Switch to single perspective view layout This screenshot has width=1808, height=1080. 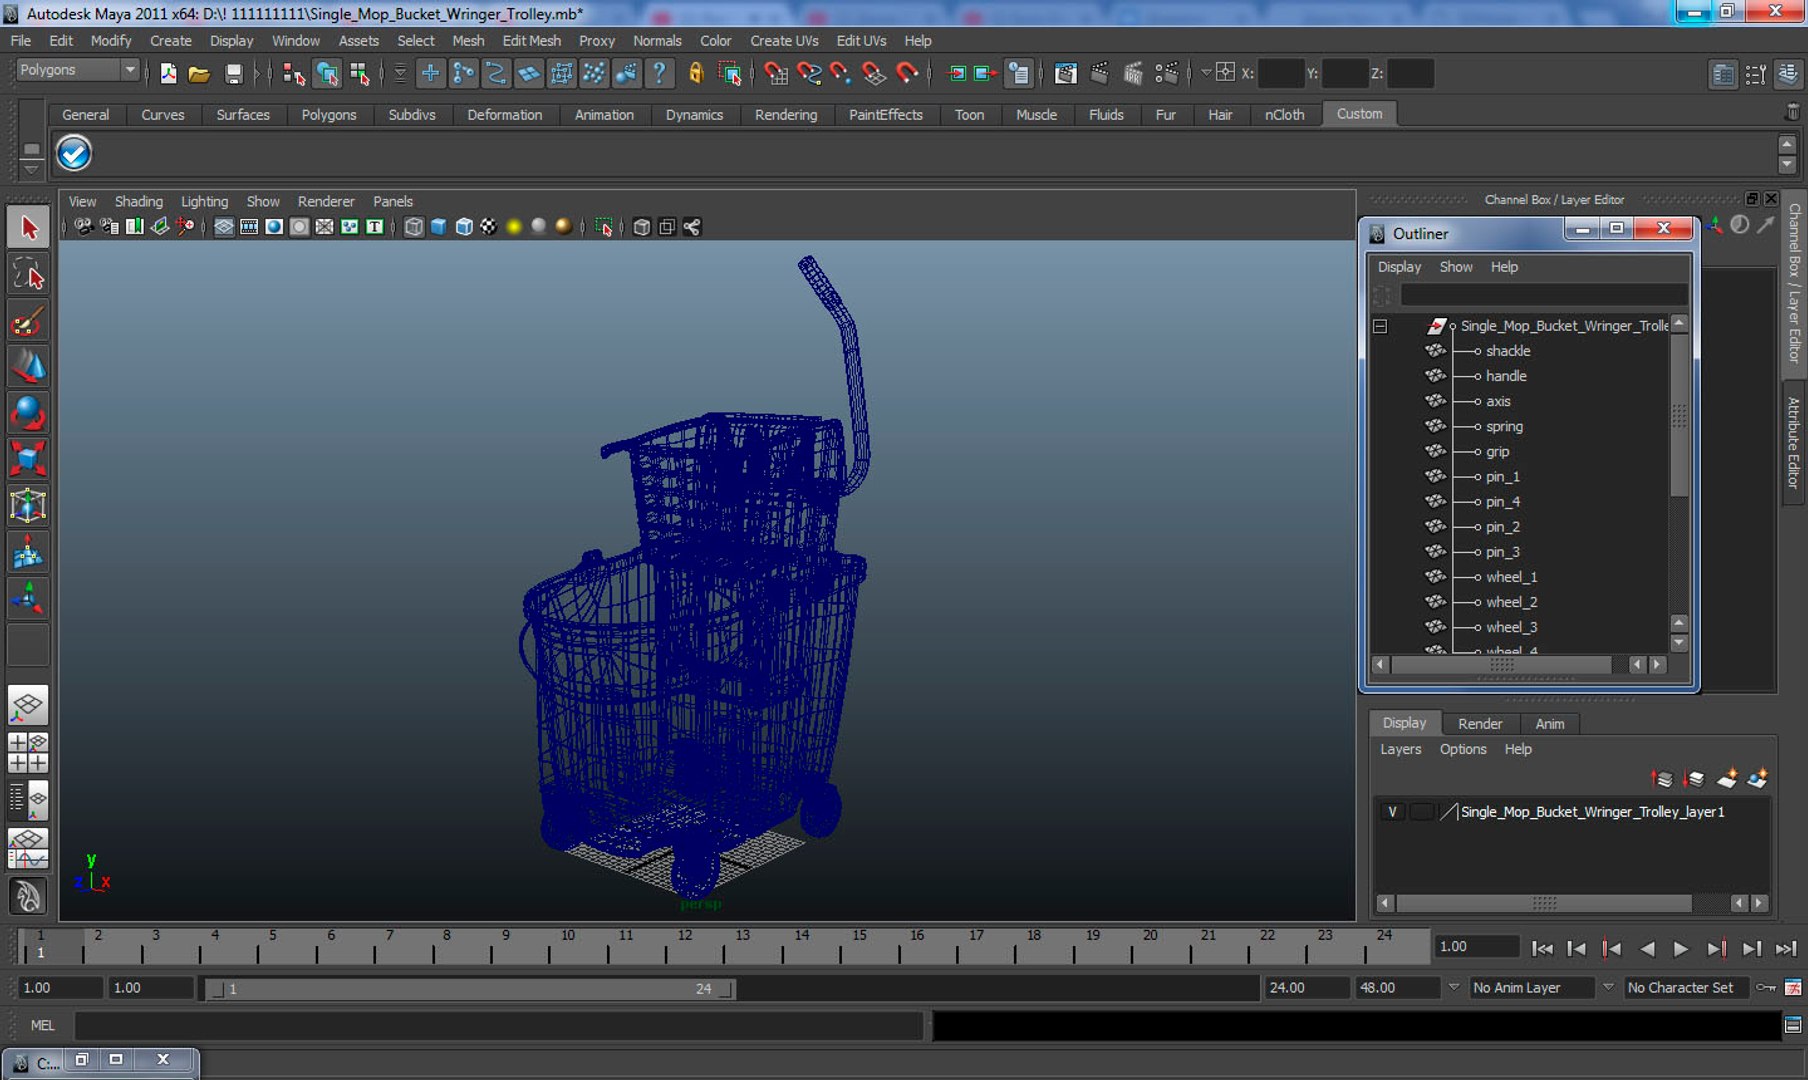pos(28,706)
